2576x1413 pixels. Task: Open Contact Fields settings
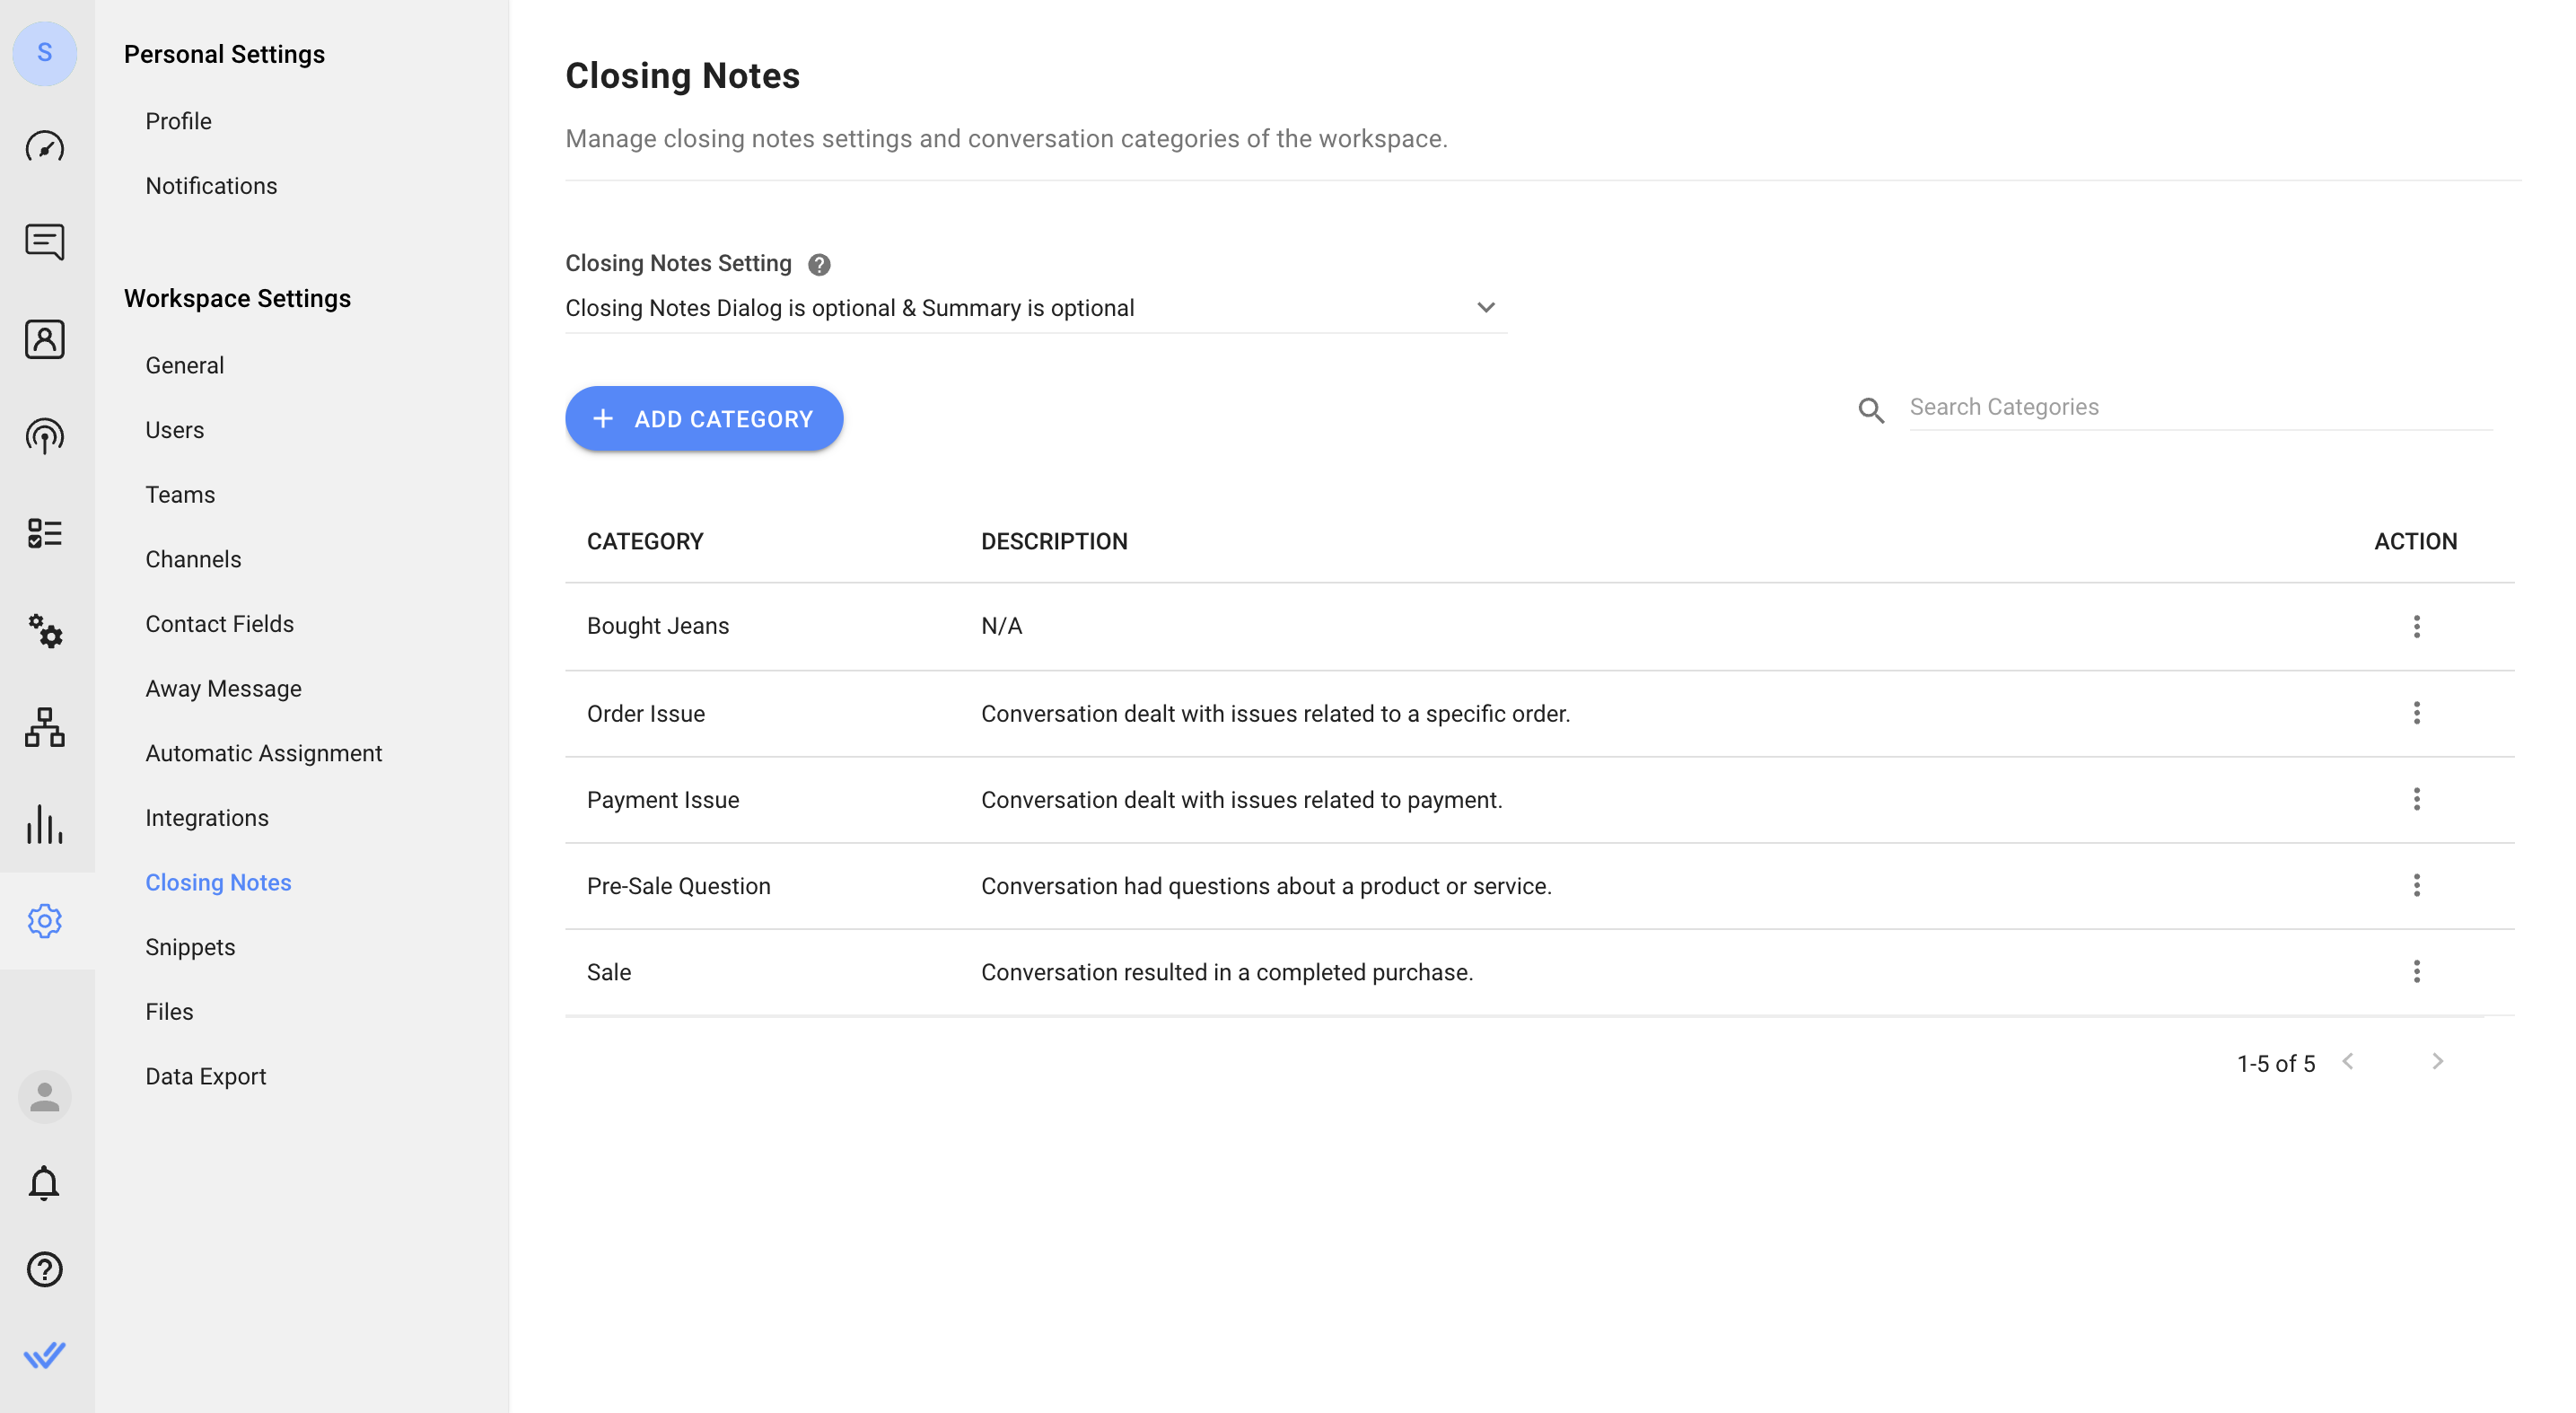pos(219,624)
